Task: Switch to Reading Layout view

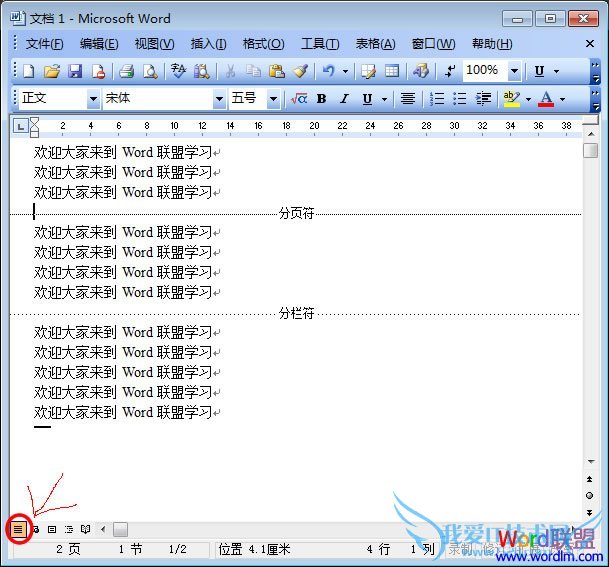Action: click(85, 529)
